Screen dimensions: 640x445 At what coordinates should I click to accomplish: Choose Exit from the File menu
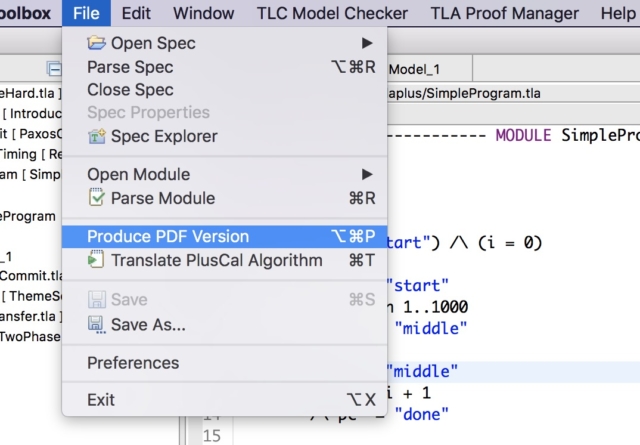coord(224,399)
